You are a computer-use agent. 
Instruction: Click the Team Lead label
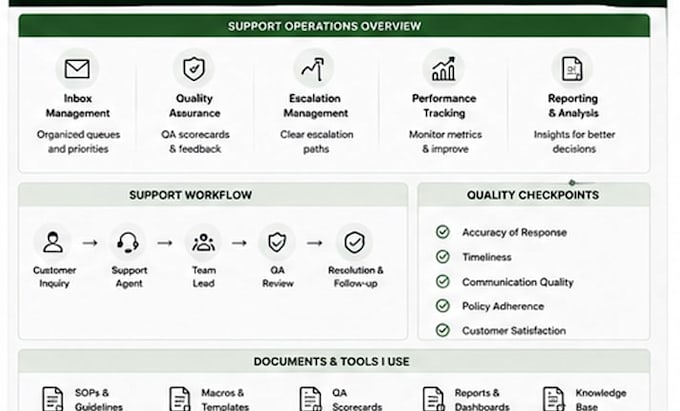point(204,277)
